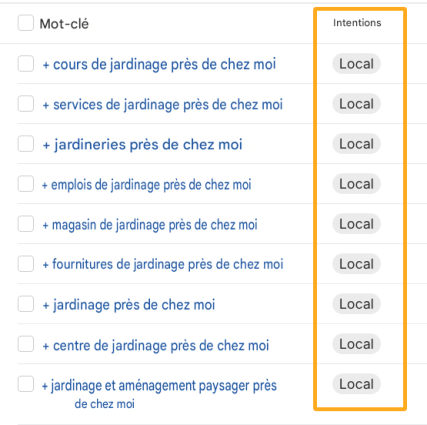Sort by the Intentions column header

(357, 23)
